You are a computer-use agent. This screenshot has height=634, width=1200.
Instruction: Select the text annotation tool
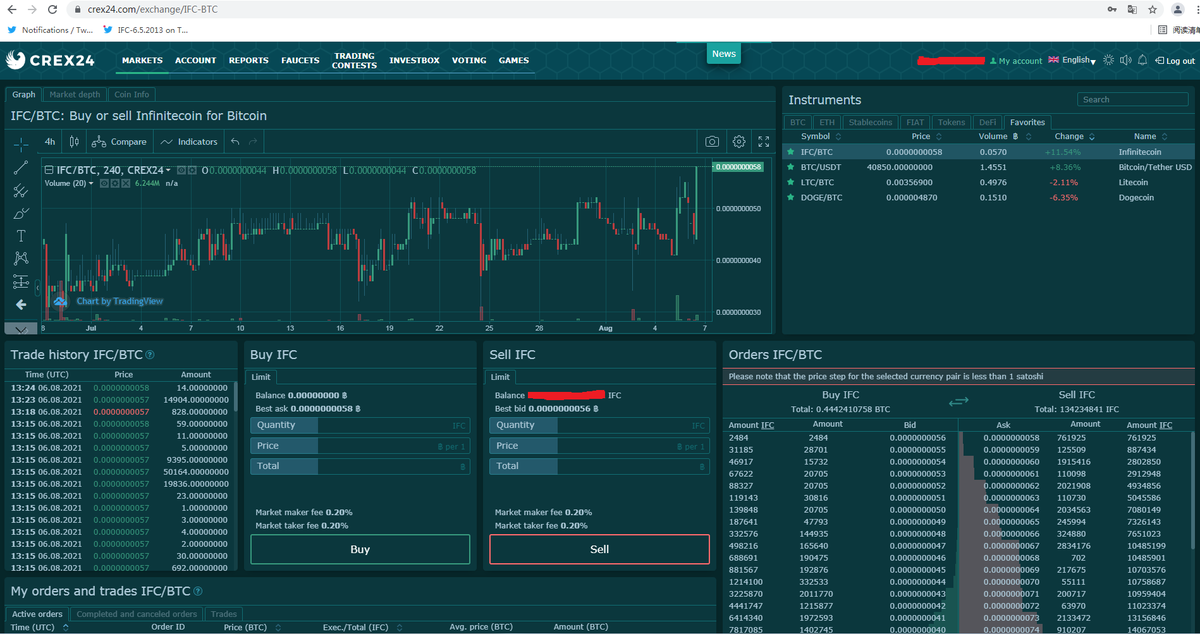pos(21,236)
